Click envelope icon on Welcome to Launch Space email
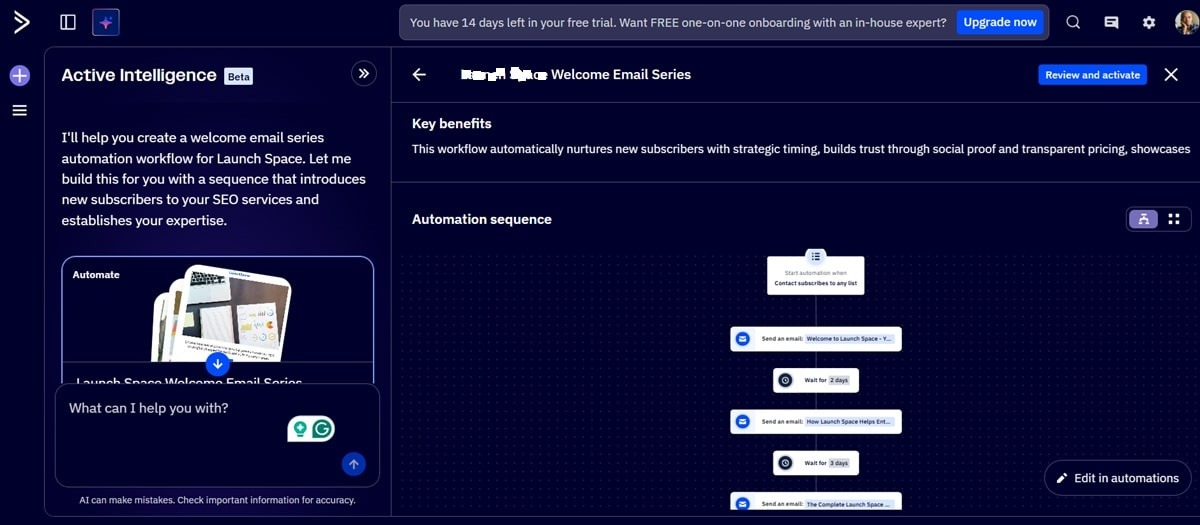1200x525 pixels. (x=743, y=339)
